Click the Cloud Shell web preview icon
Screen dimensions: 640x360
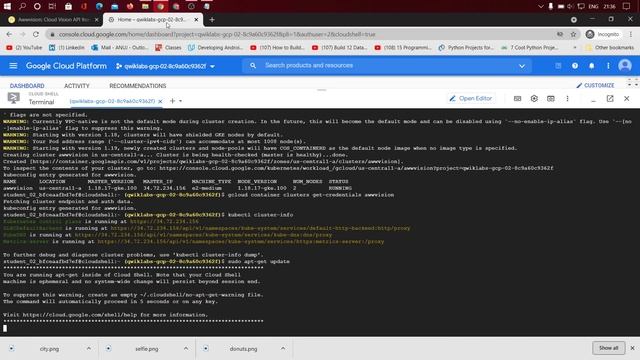551,98
